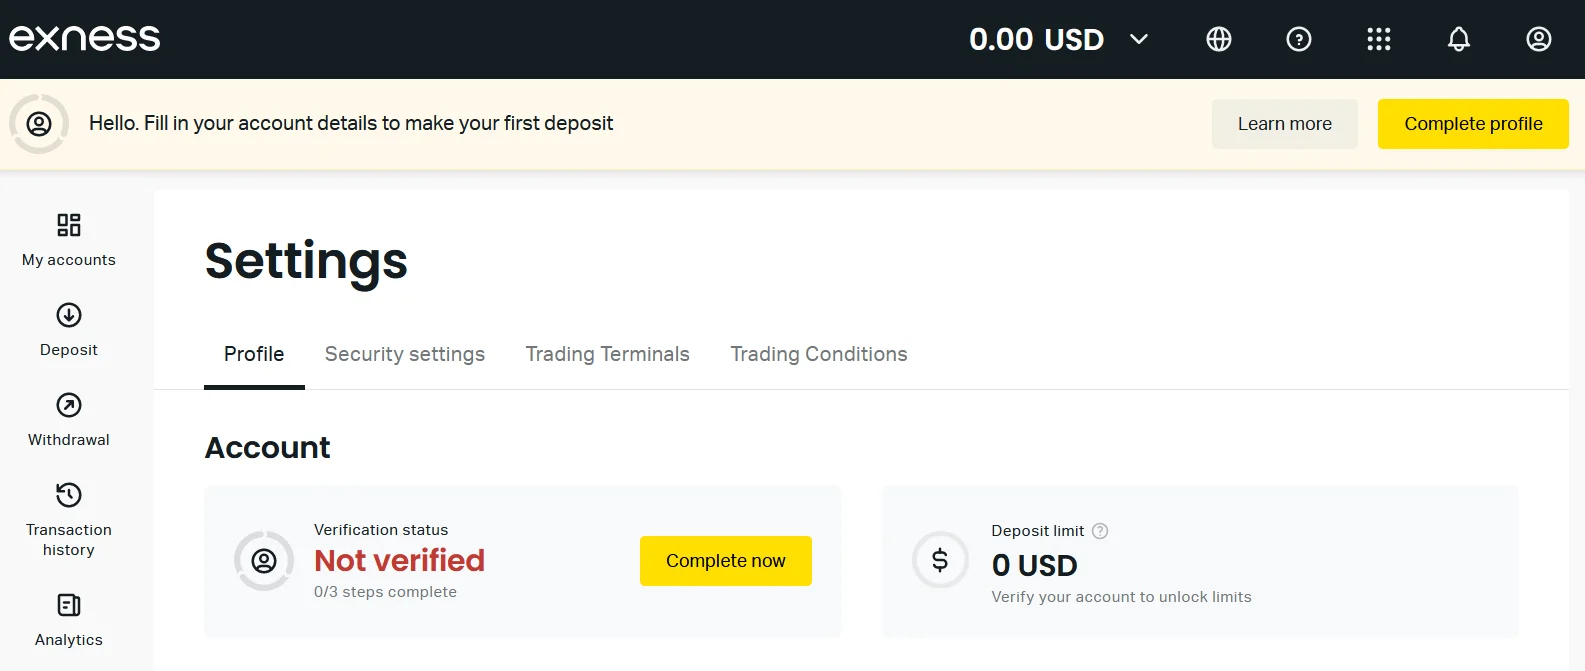This screenshot has height=671, width=1585.
Task: Go to My accounts in sidebar
Action: click(69, 240)
